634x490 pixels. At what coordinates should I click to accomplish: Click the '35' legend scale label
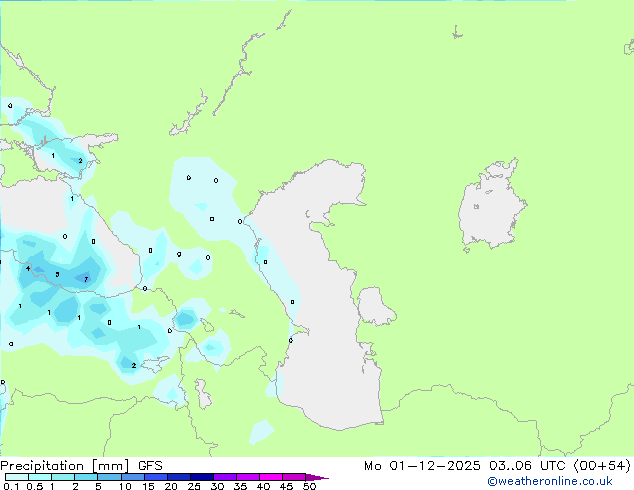coord(240,486)
